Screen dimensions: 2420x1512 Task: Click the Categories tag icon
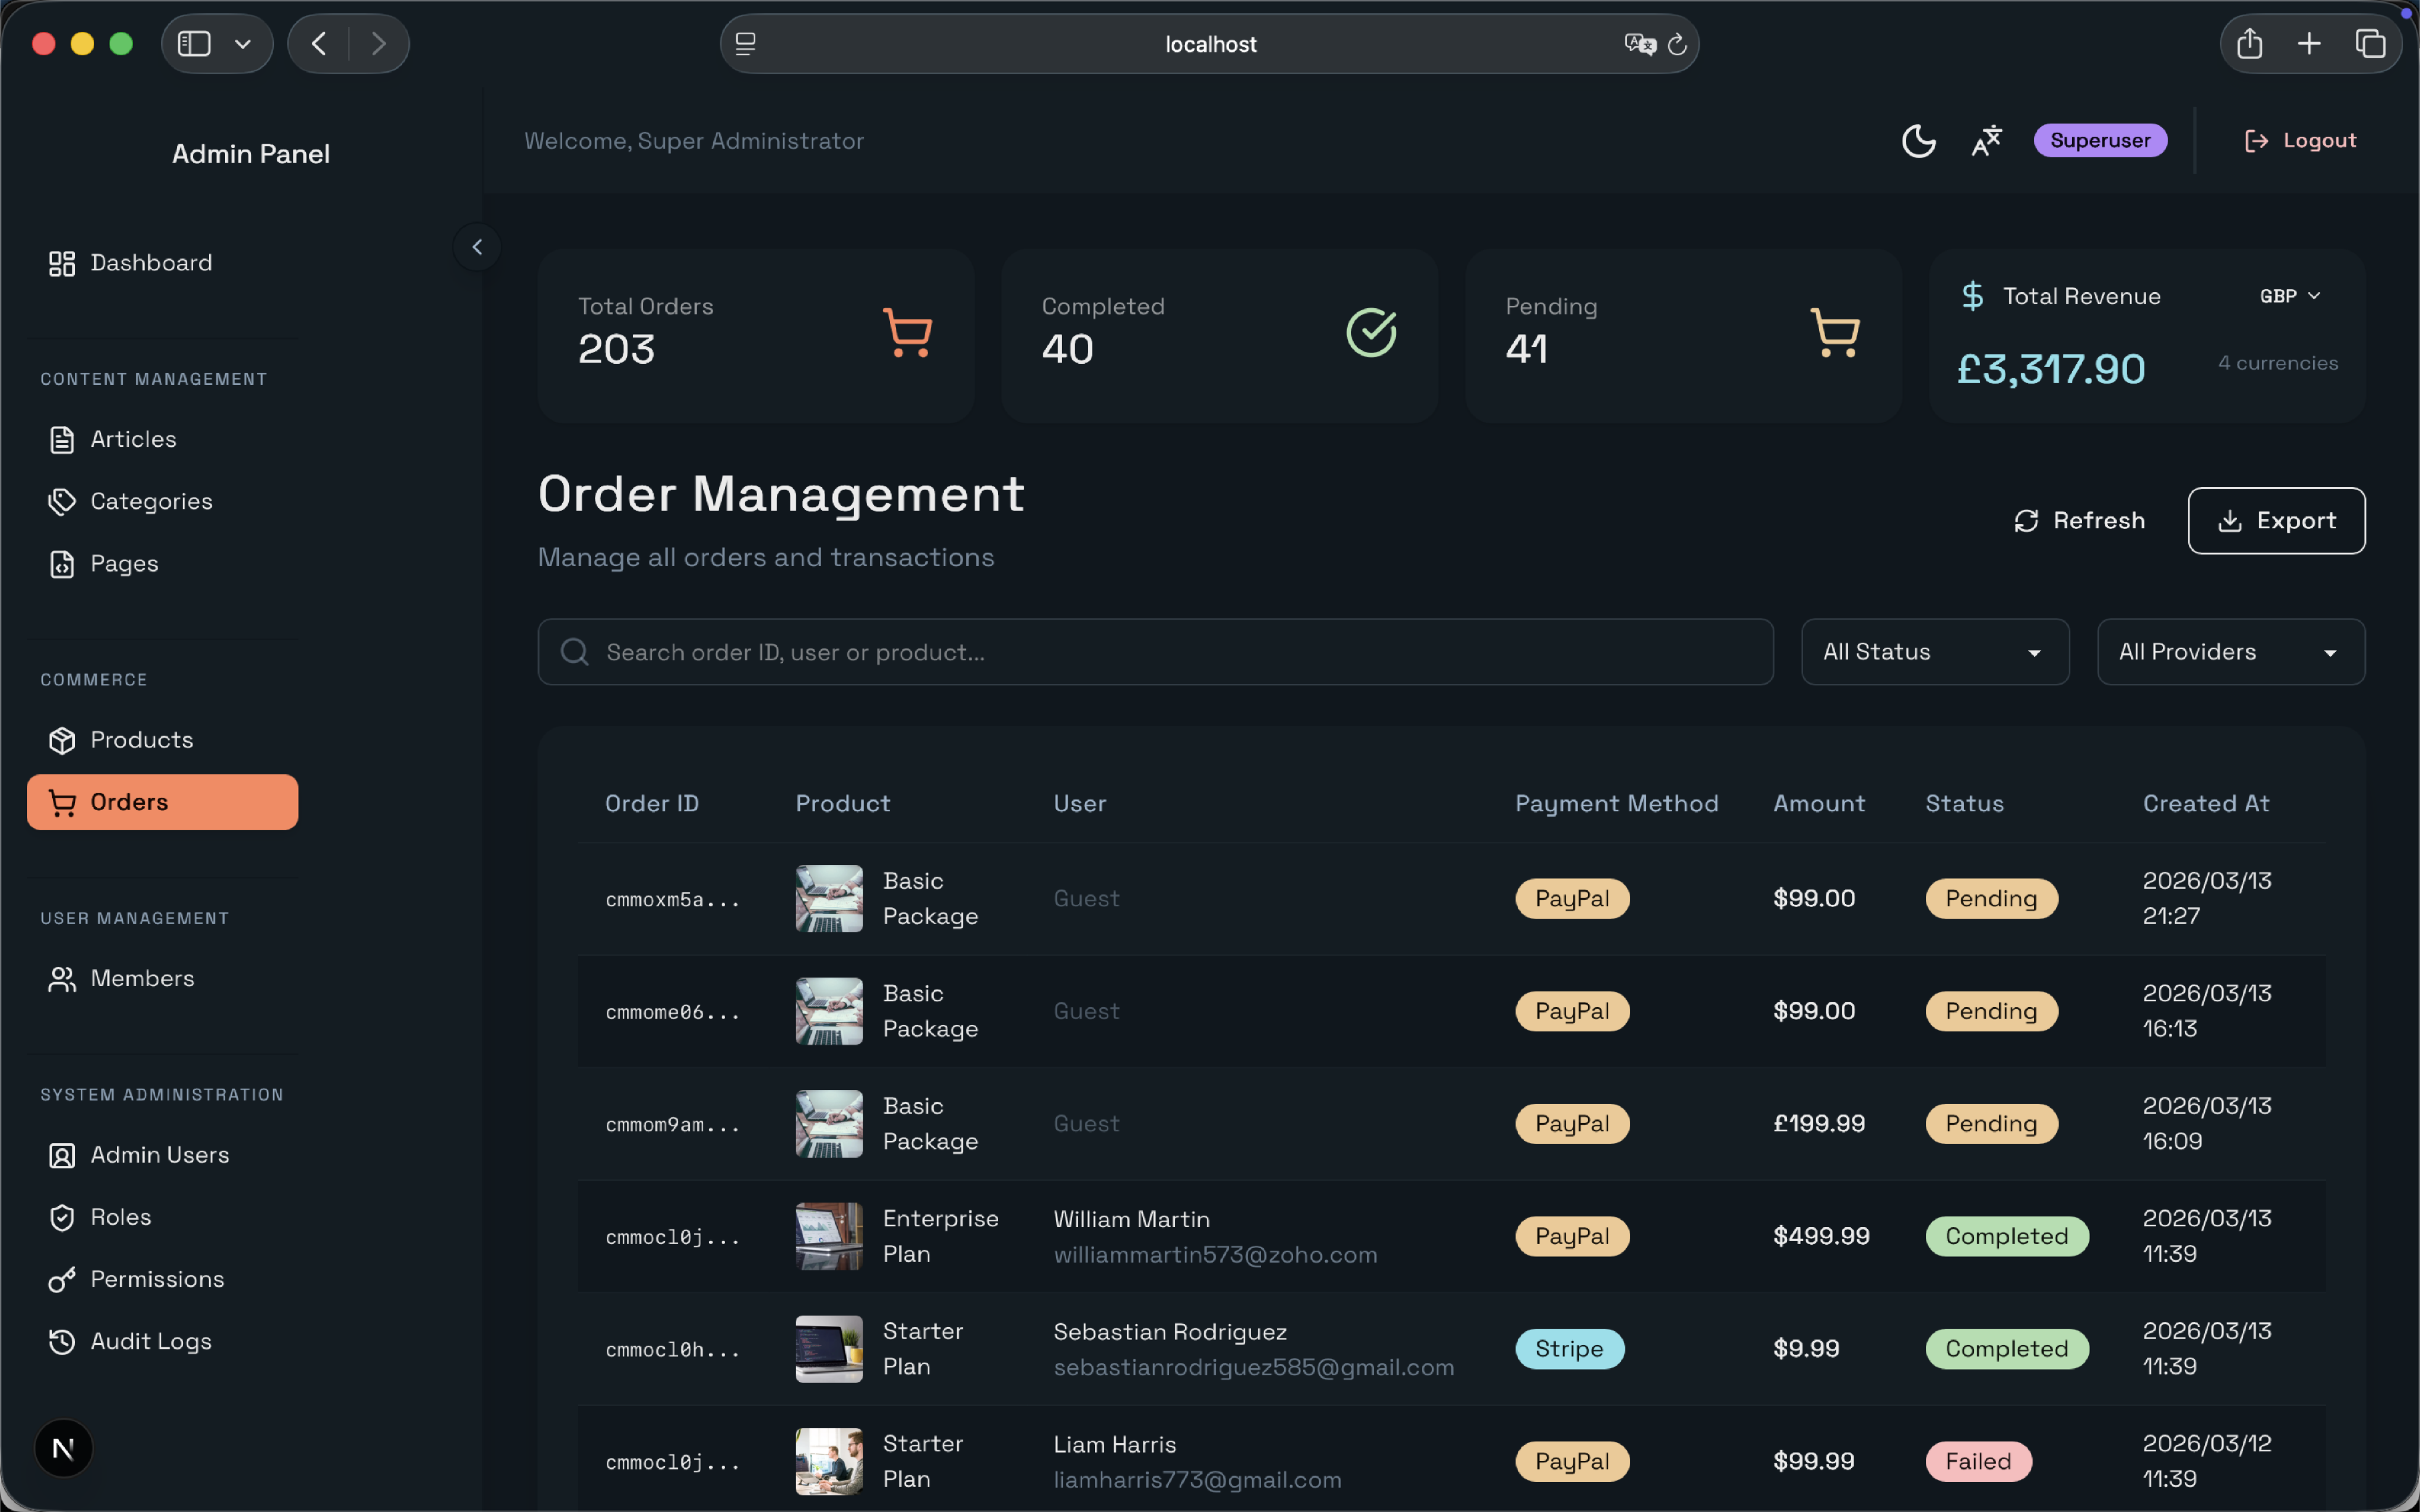(x=62, y=501)
